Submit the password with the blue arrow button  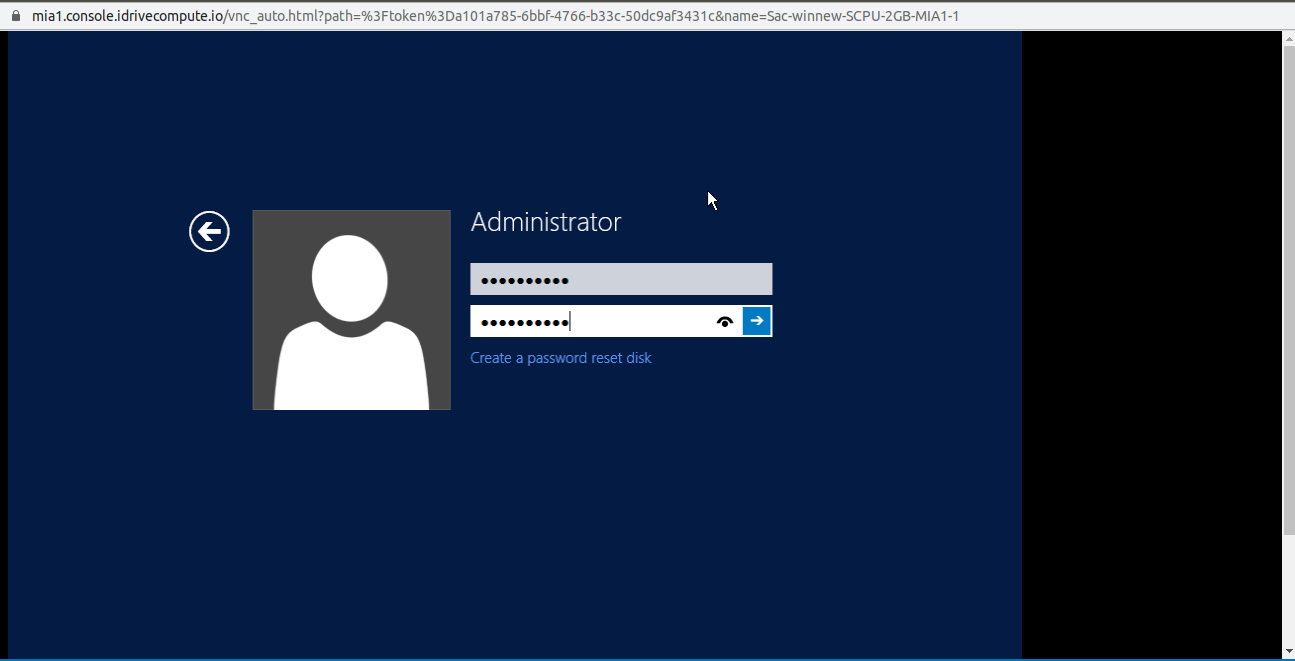757,321
